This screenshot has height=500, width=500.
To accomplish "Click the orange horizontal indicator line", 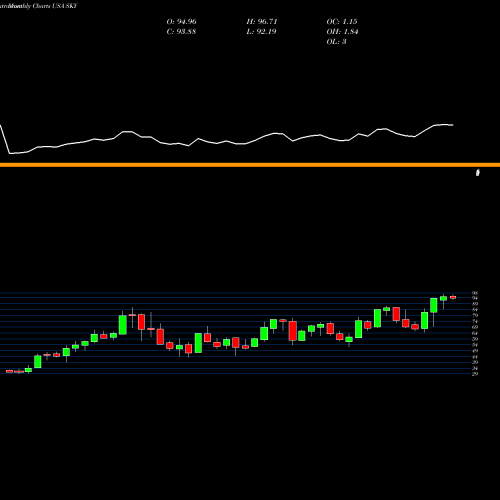I will [x=250, y=165].
